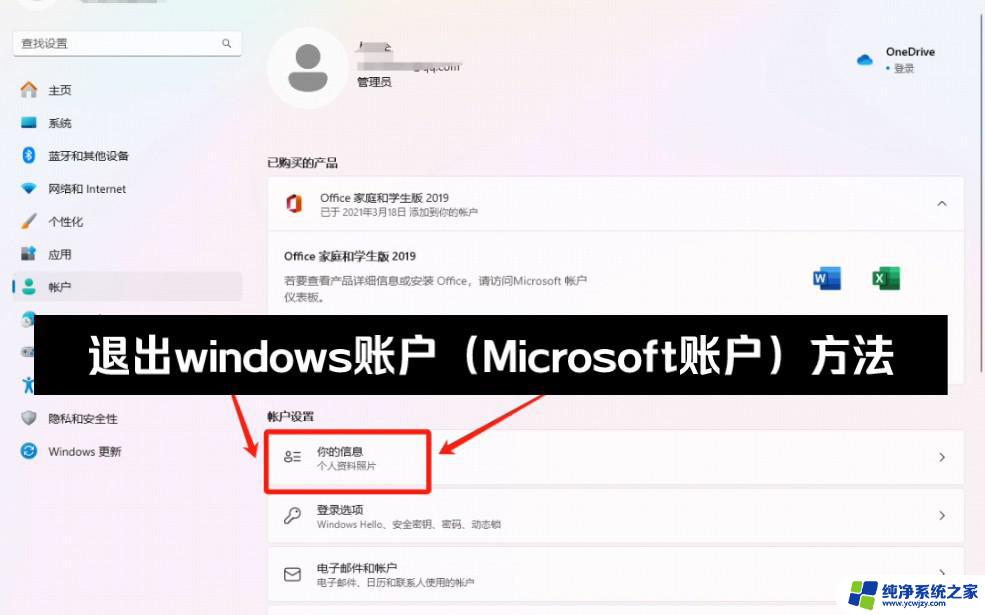Open 你的信息 account settings entry

point(615,458)
